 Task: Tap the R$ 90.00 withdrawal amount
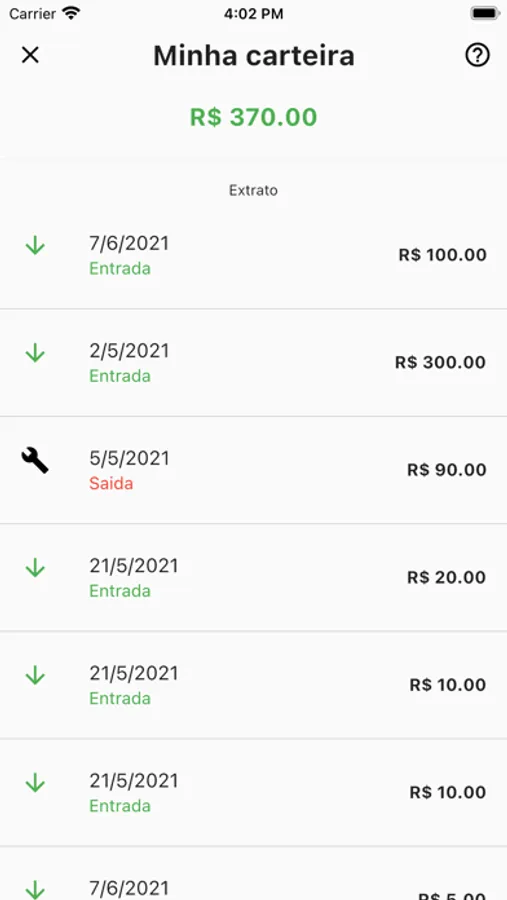[447, 470]
